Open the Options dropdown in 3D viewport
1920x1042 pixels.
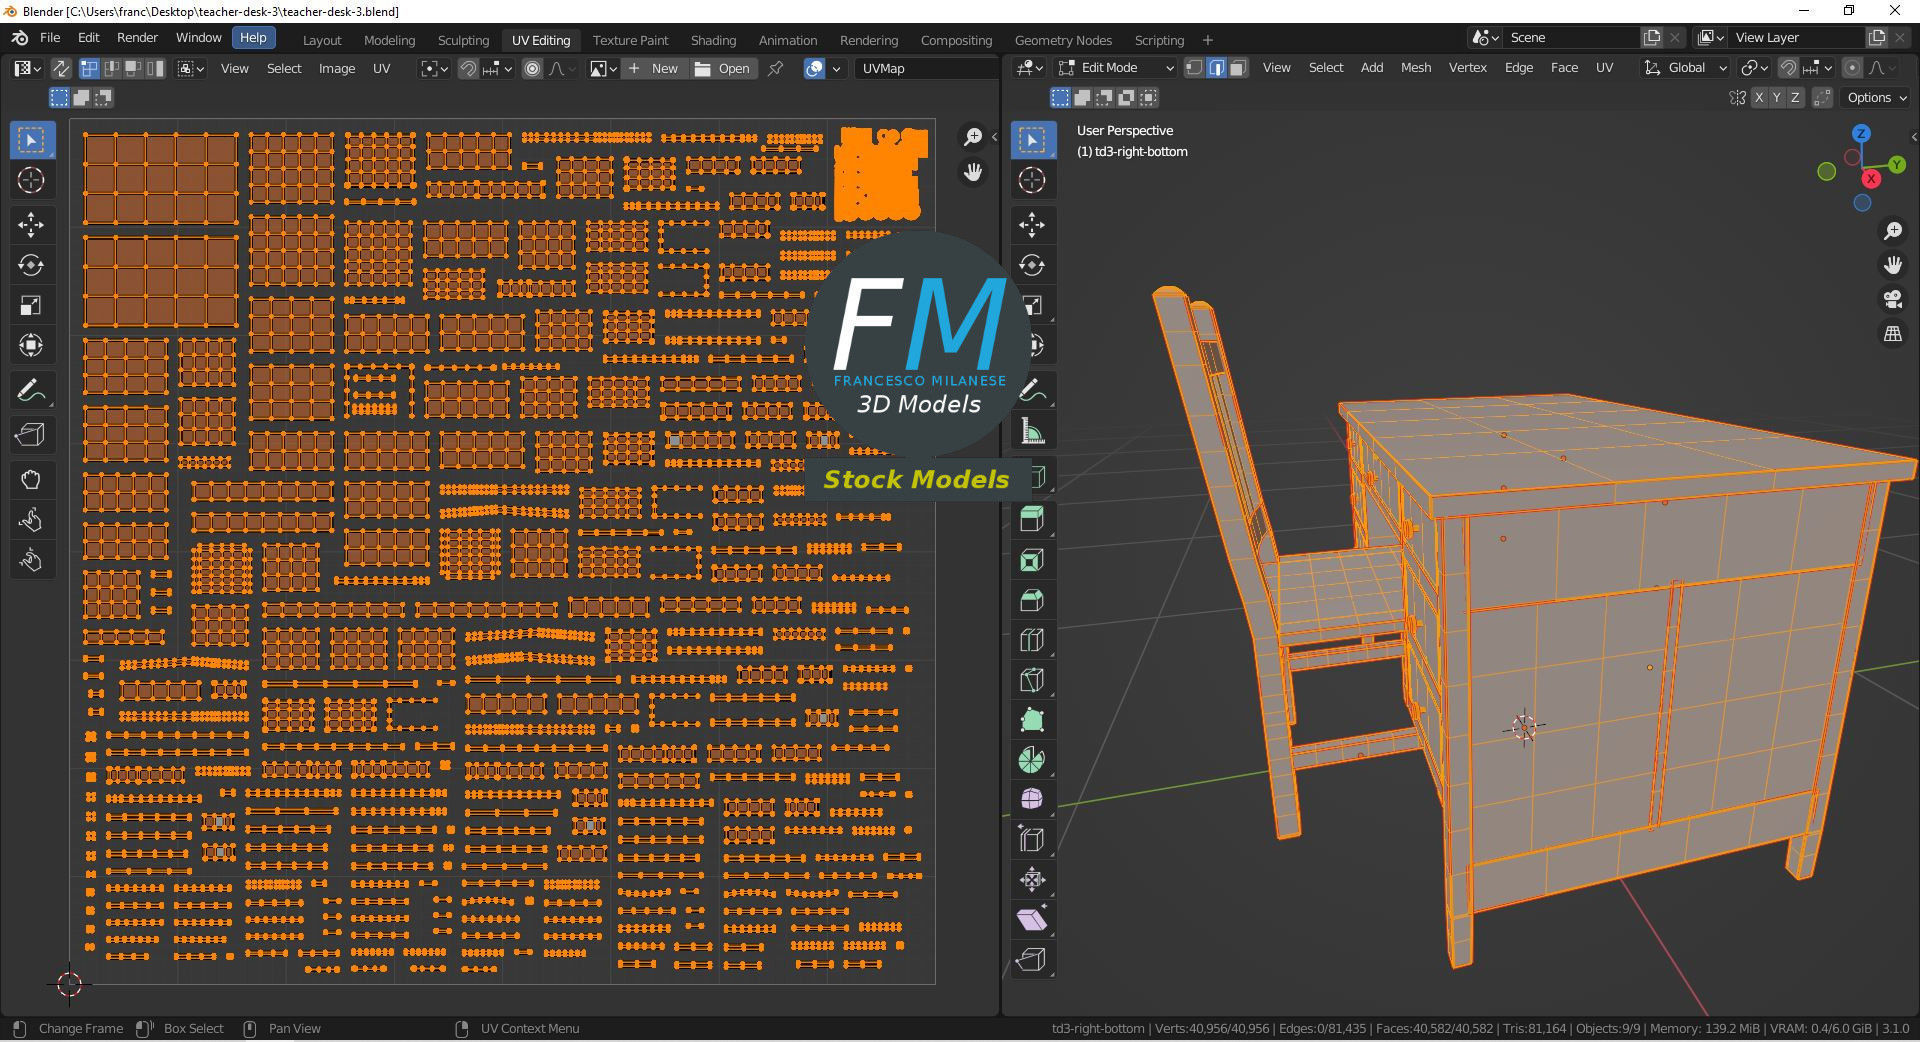1877,98
